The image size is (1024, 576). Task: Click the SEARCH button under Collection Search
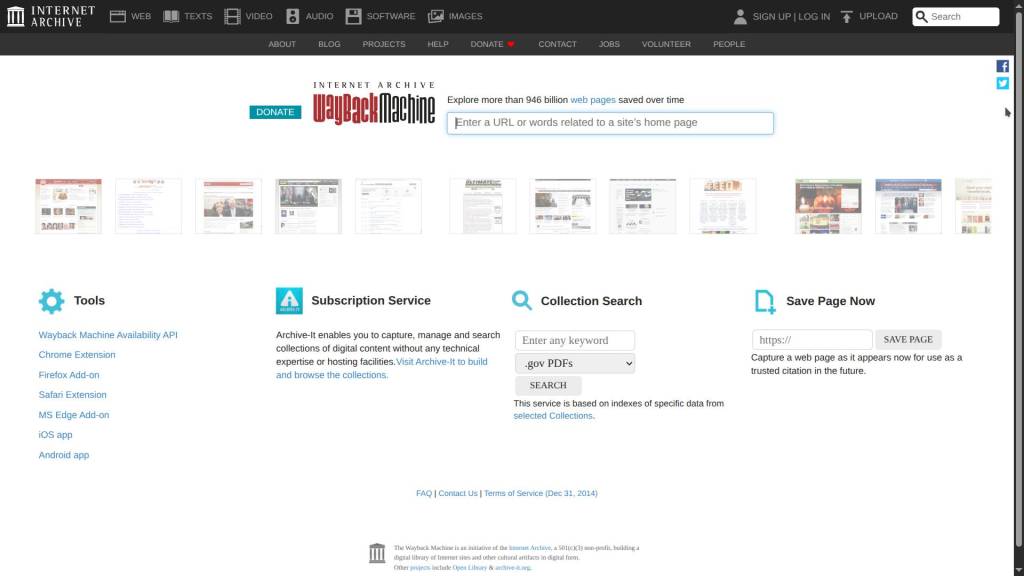pyautogui.click(x=548, y=385)
